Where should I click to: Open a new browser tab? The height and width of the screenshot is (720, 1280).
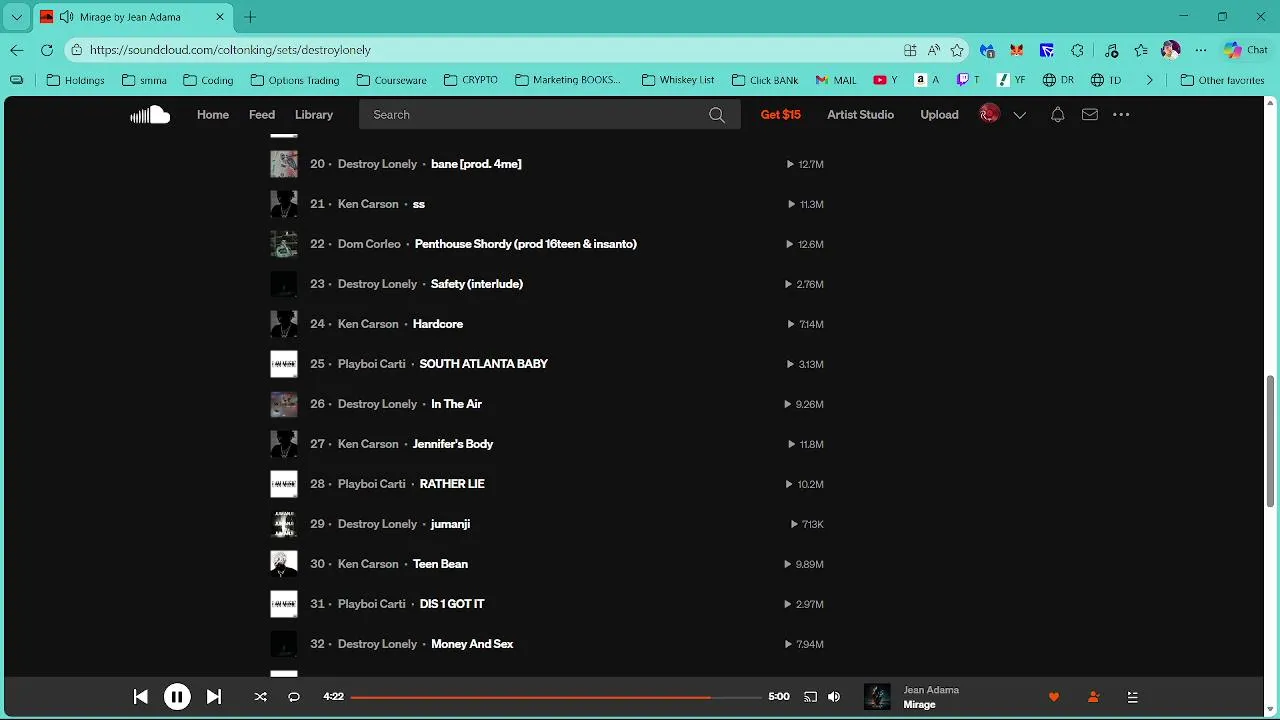point(250,17)
